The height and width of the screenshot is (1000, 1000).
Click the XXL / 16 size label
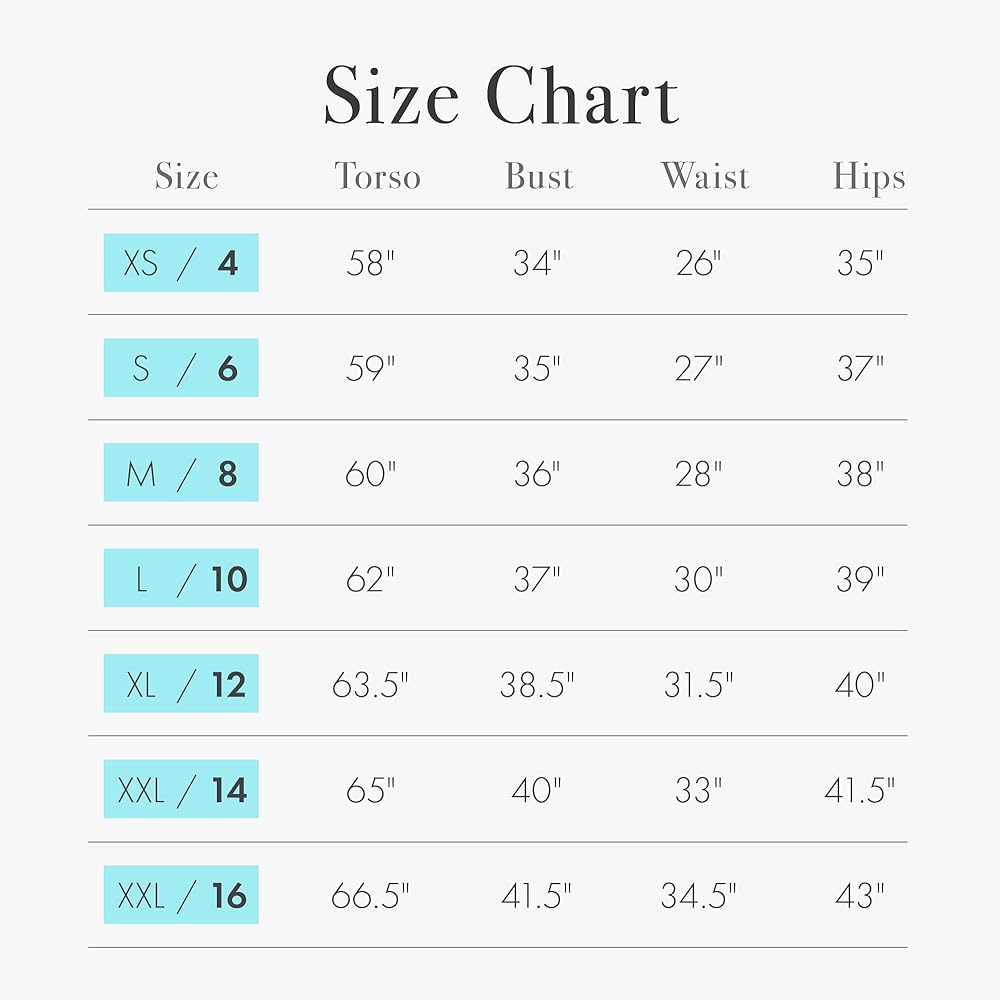point(181,895)
